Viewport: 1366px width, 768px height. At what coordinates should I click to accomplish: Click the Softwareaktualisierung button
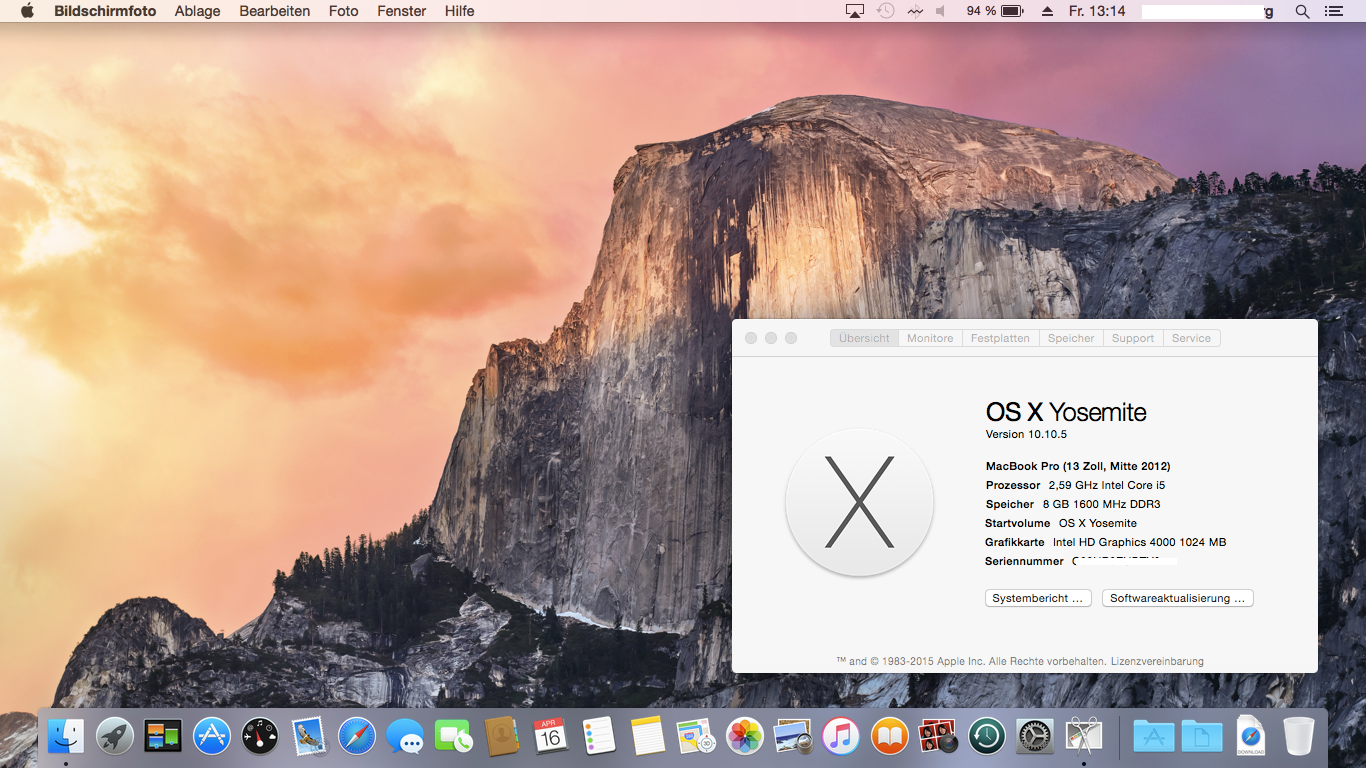[1177, 598]
